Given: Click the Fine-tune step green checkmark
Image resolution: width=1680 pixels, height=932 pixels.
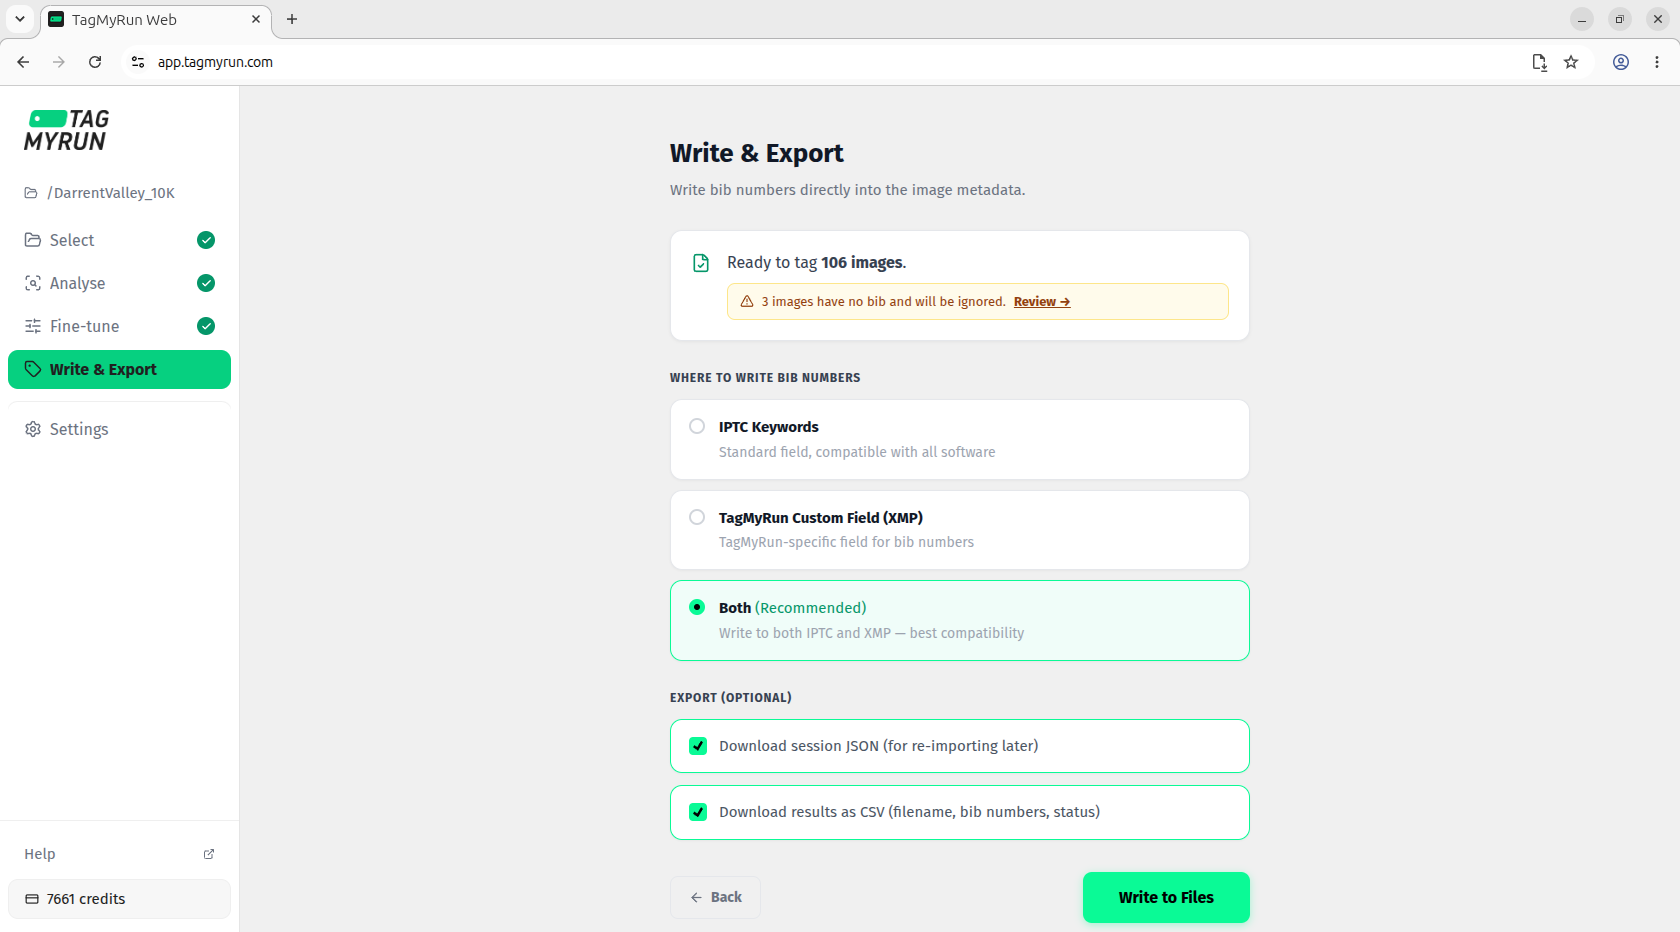Looking at the screenshot, I should pos(206,326).
